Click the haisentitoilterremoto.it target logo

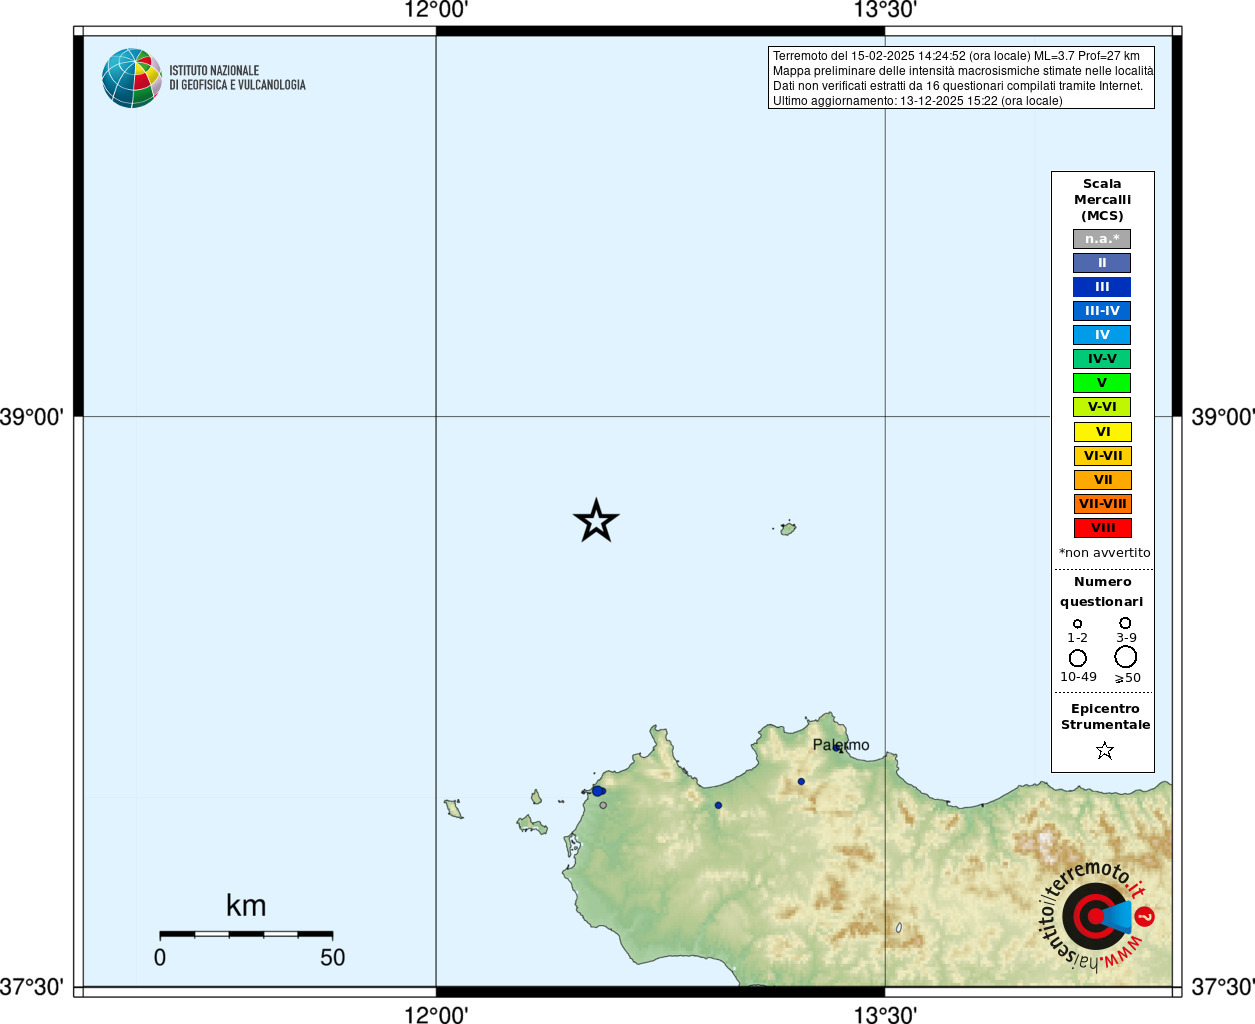pos(1096,916)
